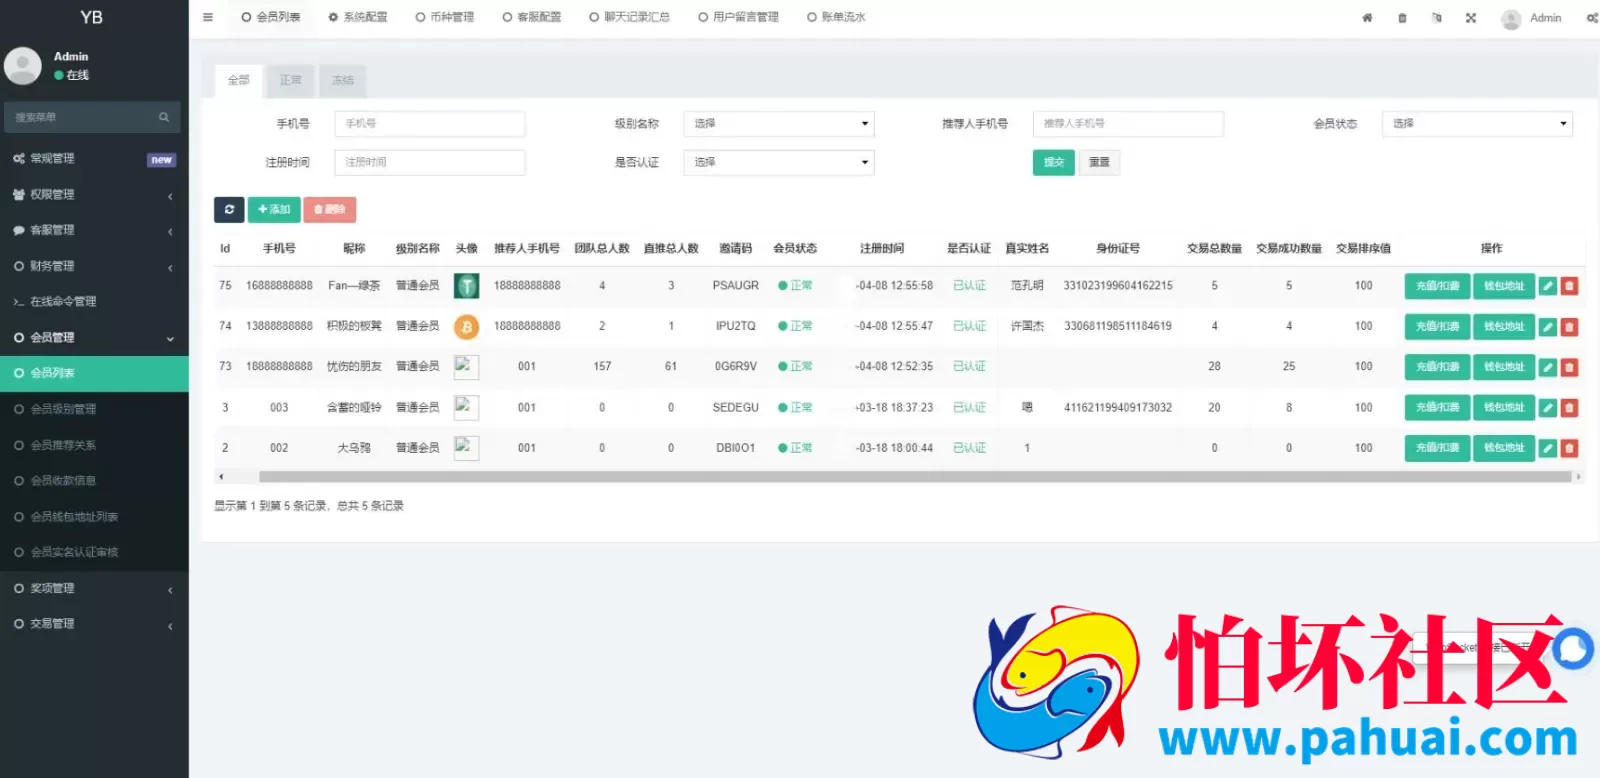Click the green 添加 add button
The image size is (1600, 778).
(274, 209)
